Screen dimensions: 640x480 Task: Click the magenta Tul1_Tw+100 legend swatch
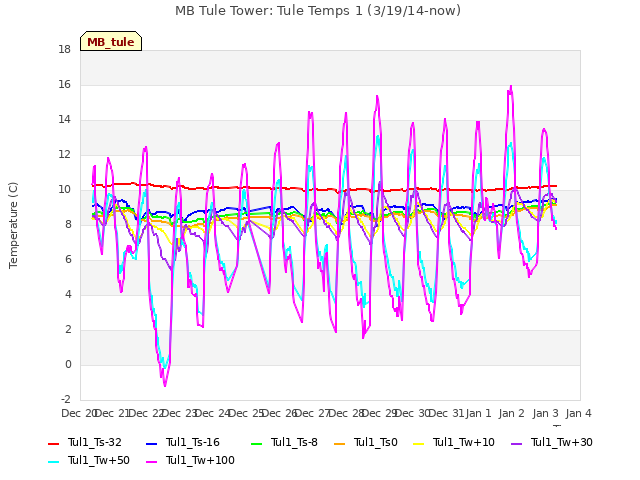pyautogui.click(x=151, y=461)
